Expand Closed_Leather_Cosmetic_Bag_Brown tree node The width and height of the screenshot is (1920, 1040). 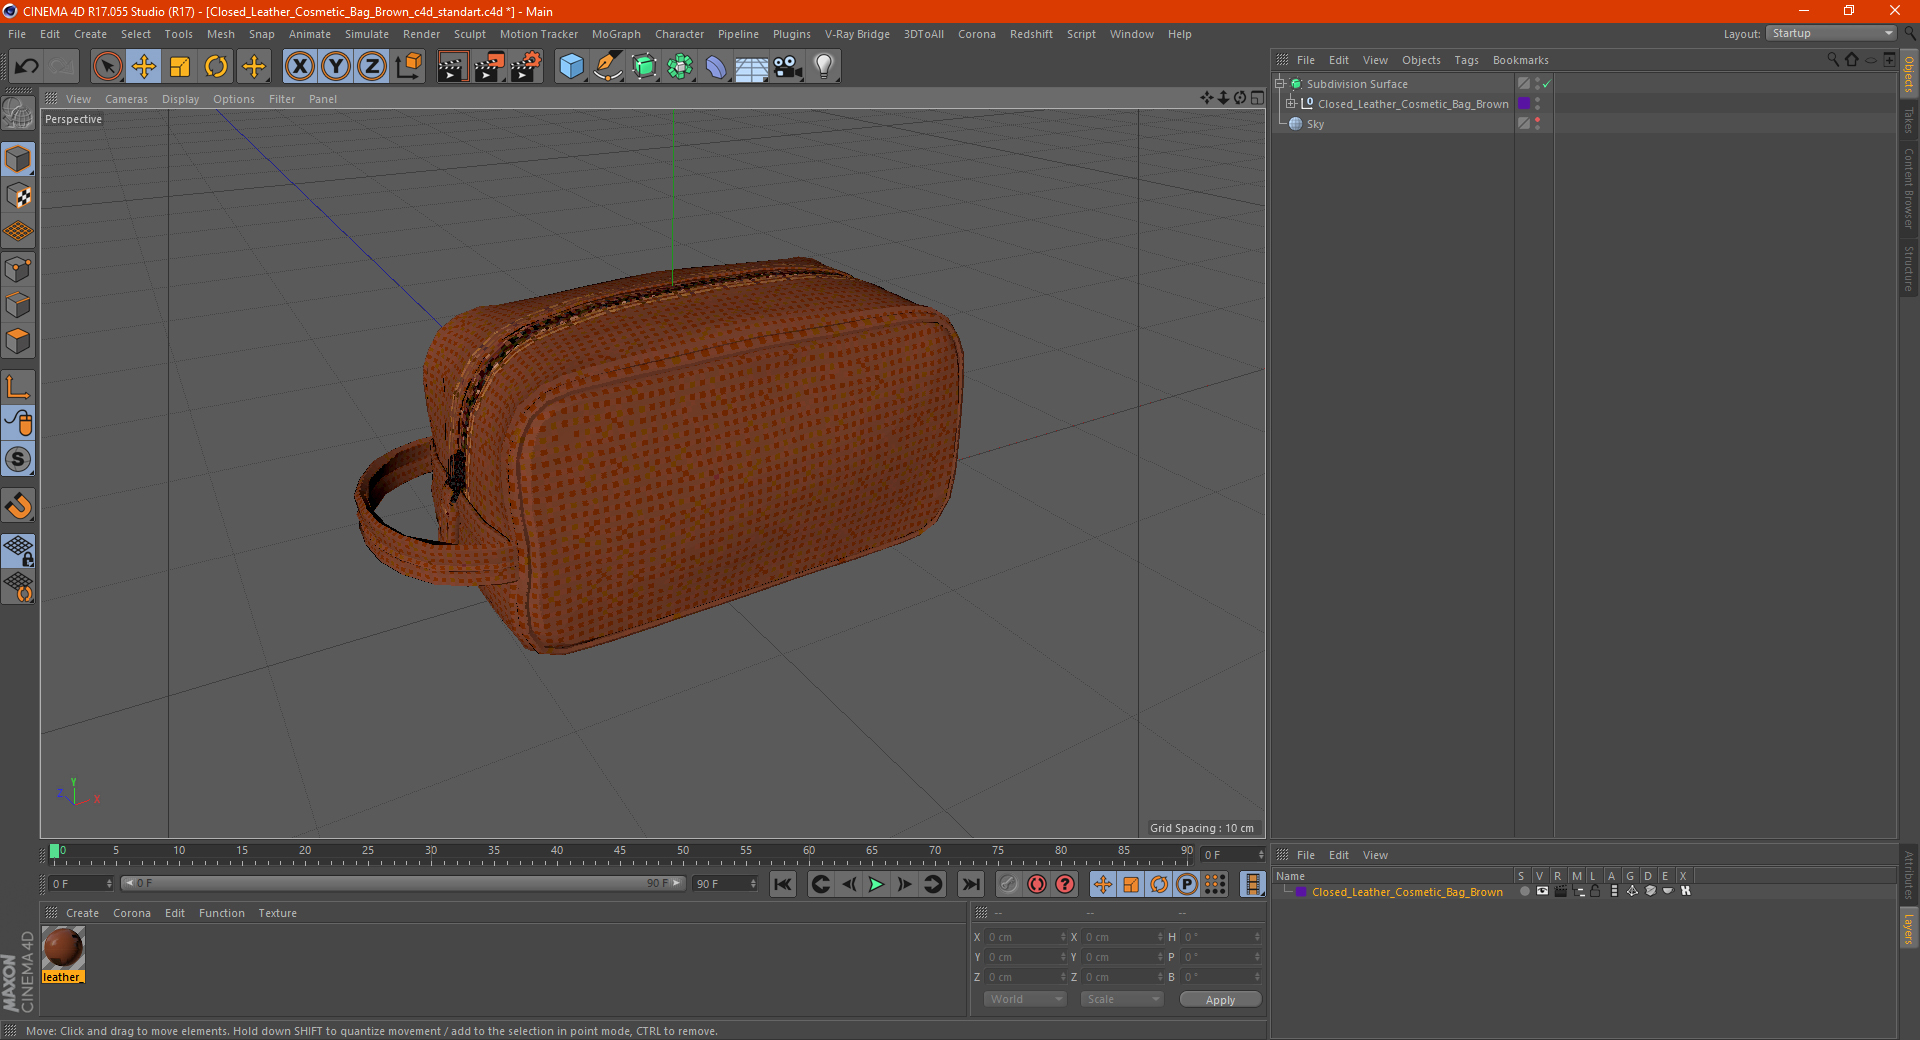(x=1290, y=103)
